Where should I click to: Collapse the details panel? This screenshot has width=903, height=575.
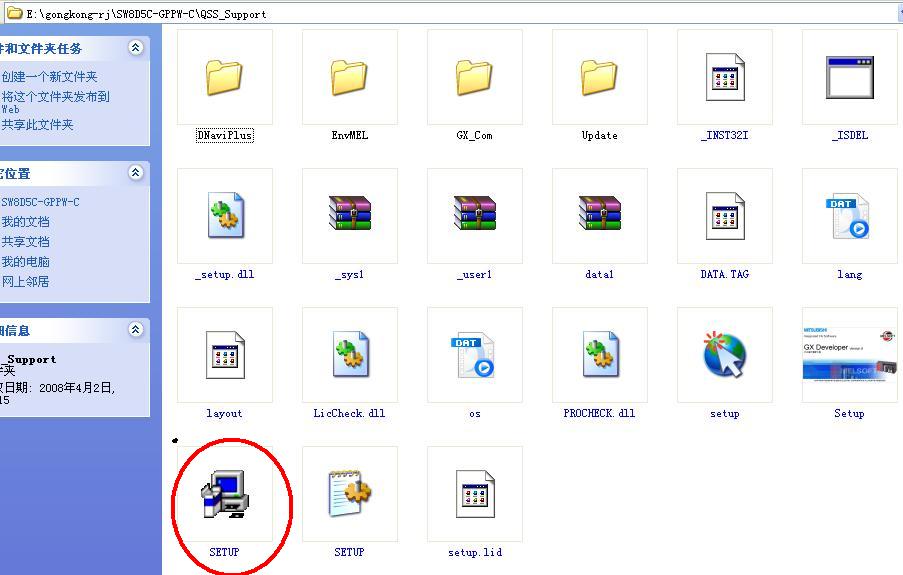point(135,330)
